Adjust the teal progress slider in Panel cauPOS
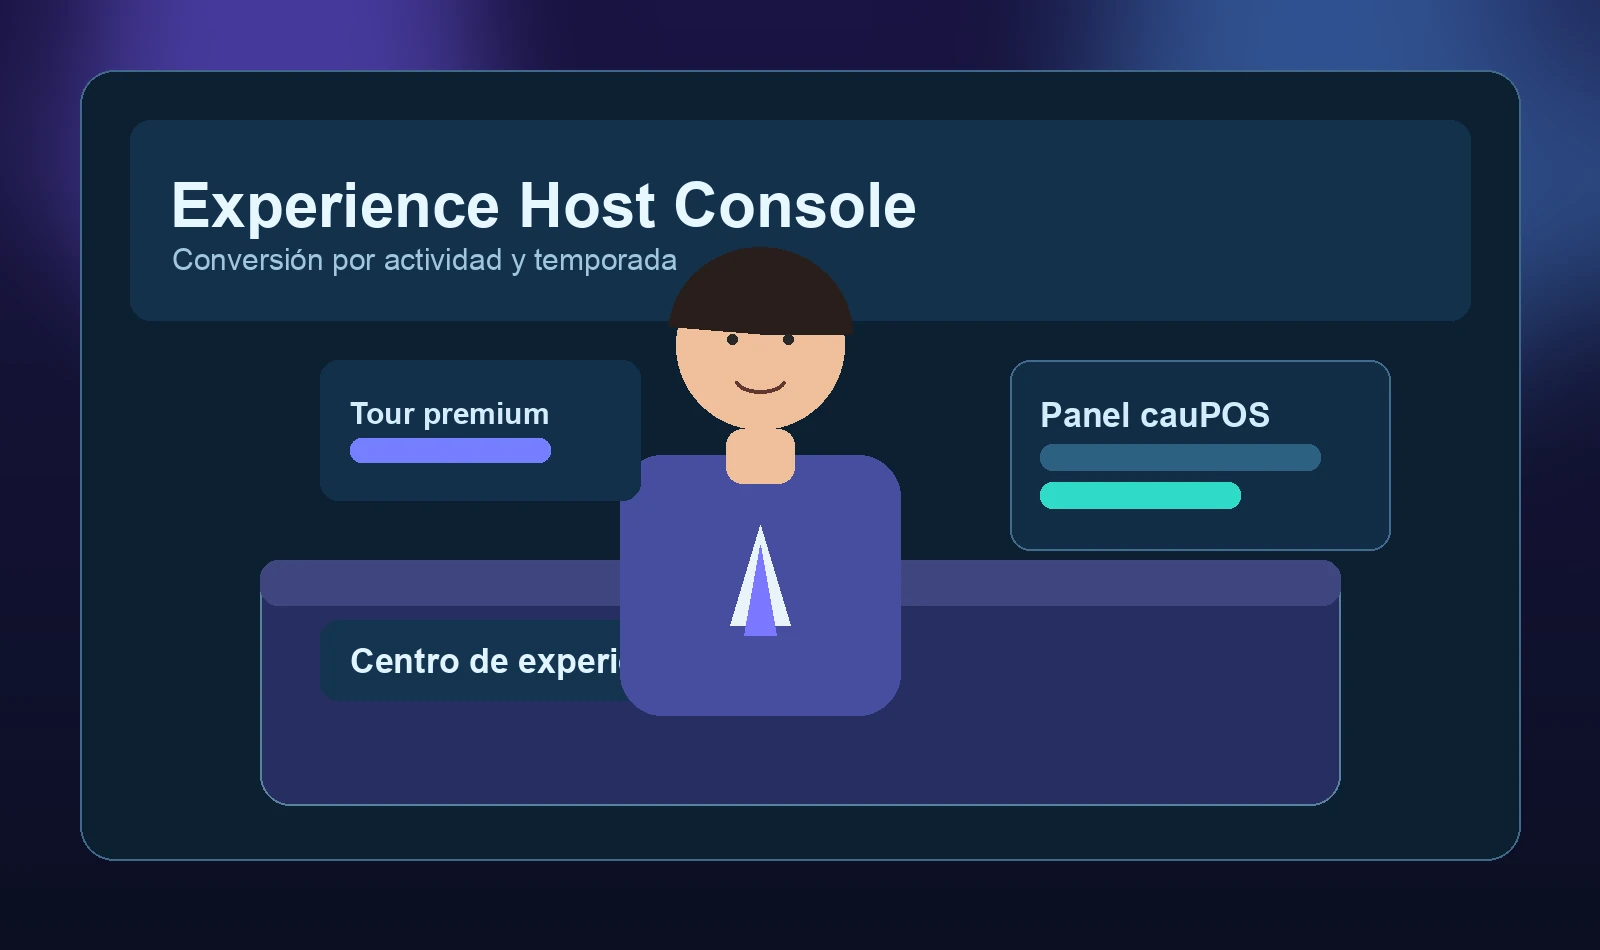Viewport: 1600px width, 950px height. pyautogui.click(x=1140, y=495)
